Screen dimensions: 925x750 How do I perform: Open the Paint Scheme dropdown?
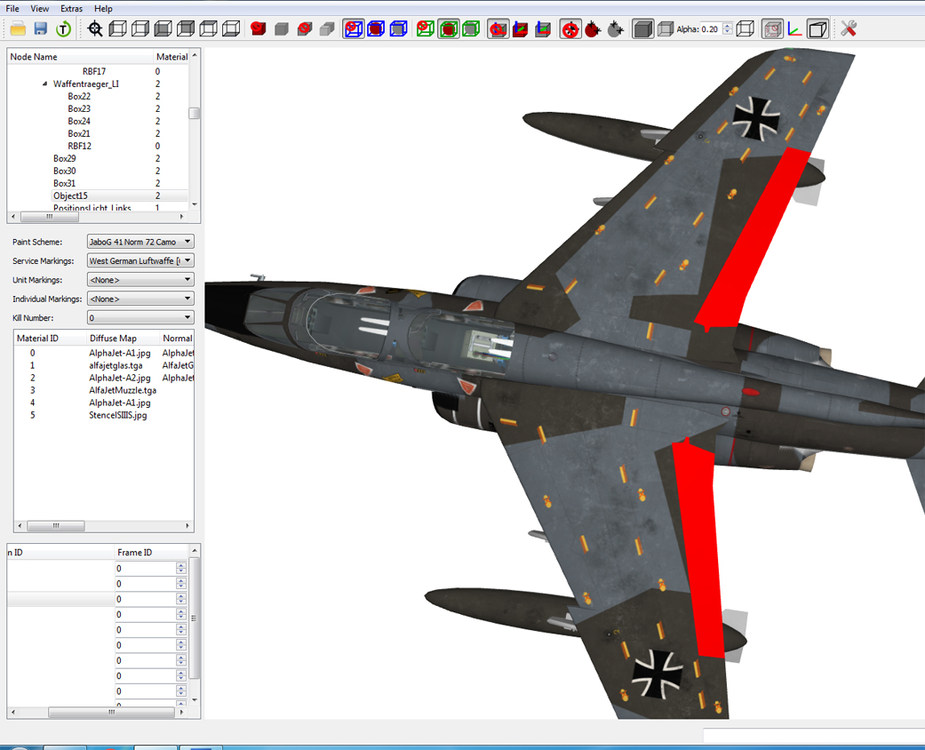point(140,241)
